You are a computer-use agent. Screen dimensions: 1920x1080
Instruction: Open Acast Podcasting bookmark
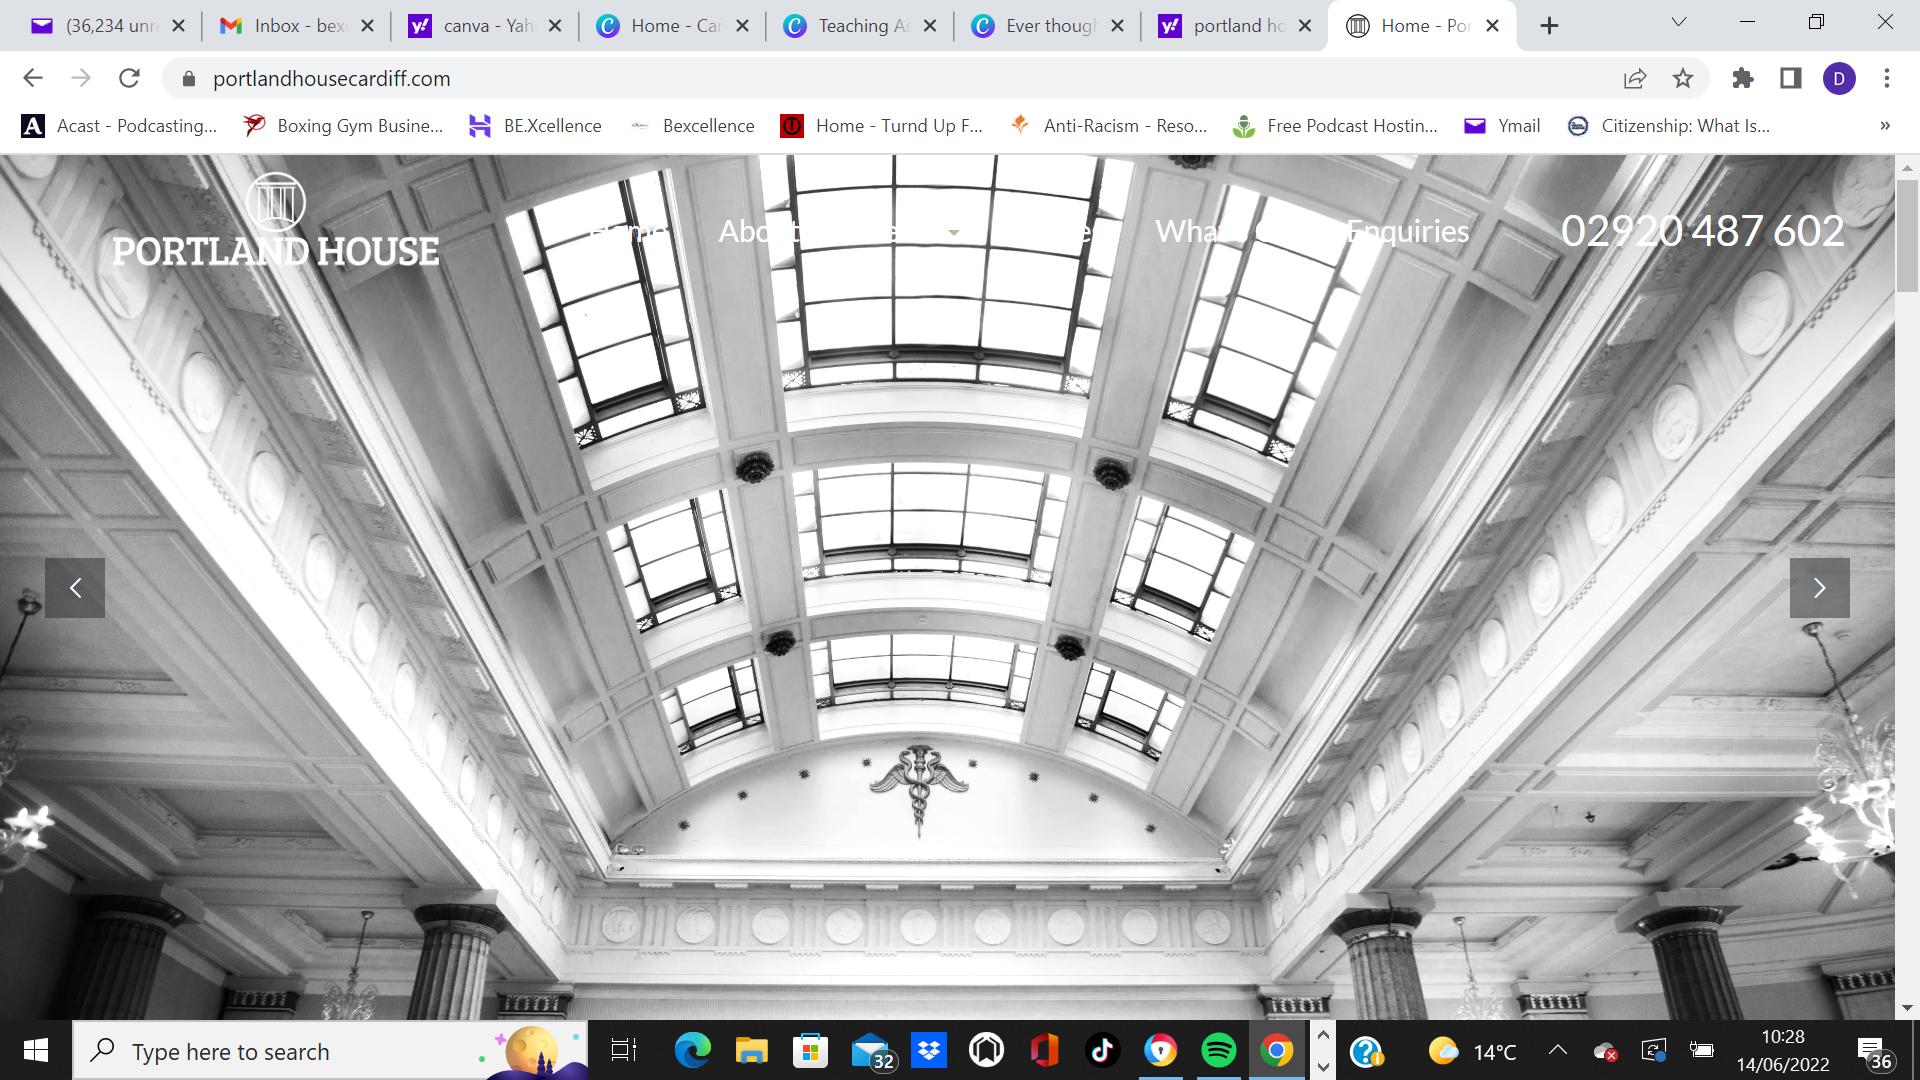(x=120, y=126)
